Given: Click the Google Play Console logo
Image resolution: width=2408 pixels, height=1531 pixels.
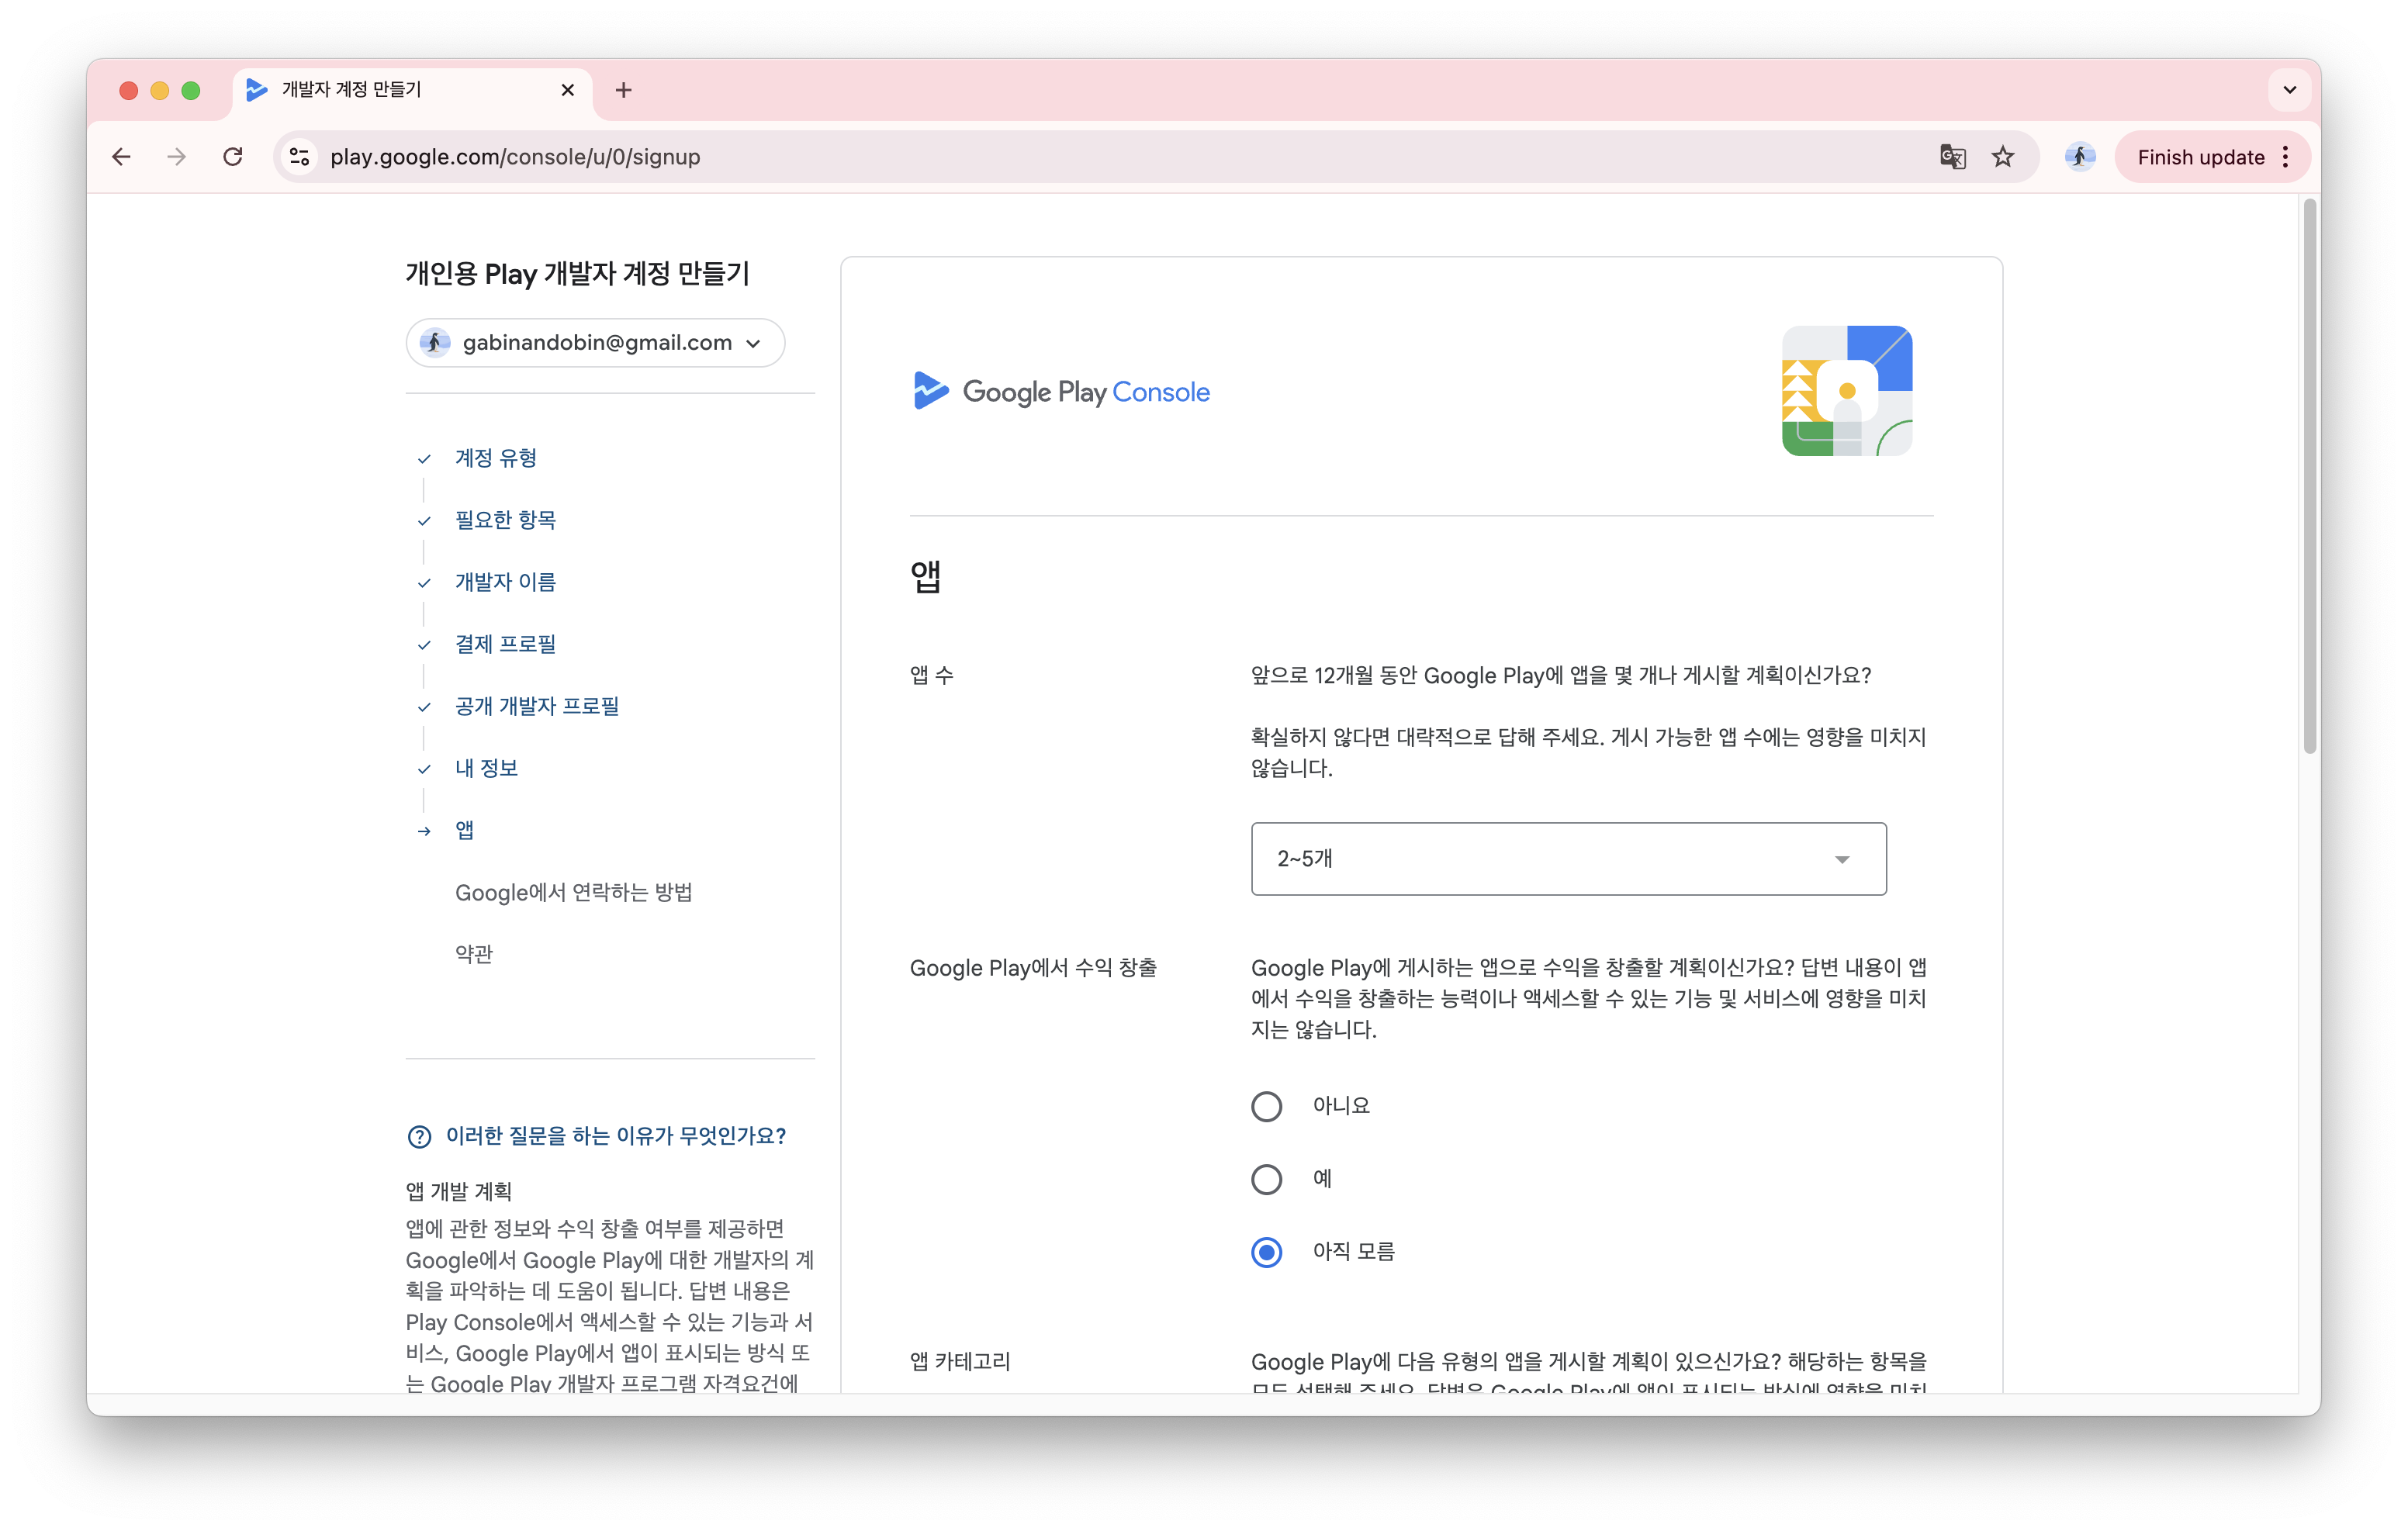Looking at the screenshot, I should point(1060,391).
